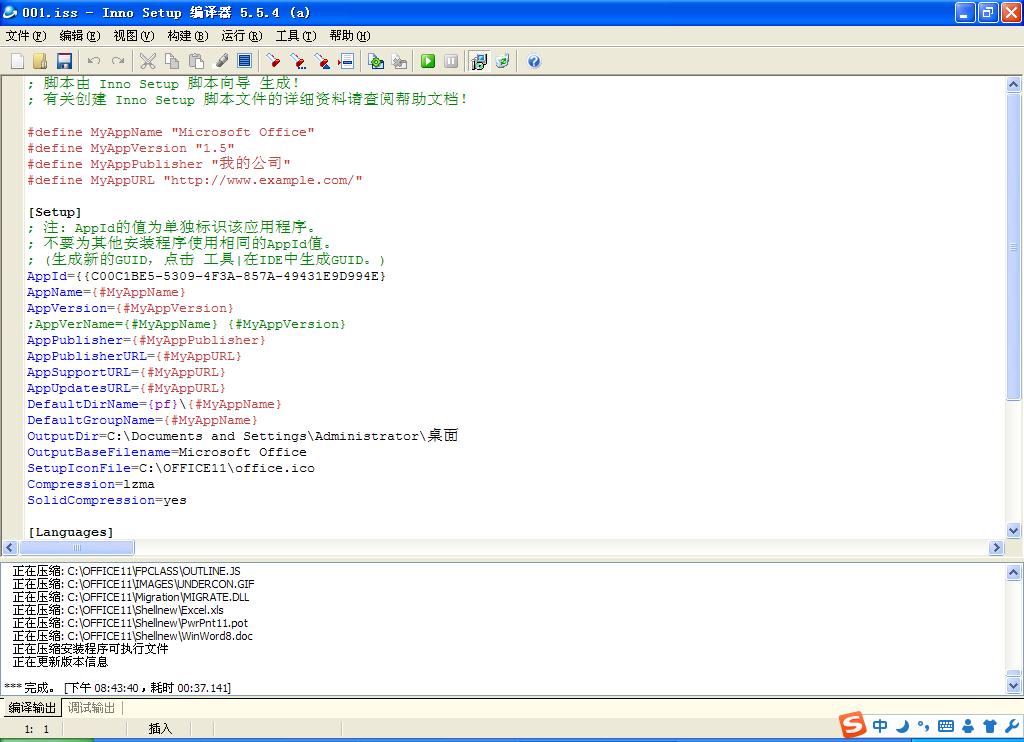Click the greyed stop compile icon
The height and width of the screenshot is (742, 1024).
tap(400, 61)
